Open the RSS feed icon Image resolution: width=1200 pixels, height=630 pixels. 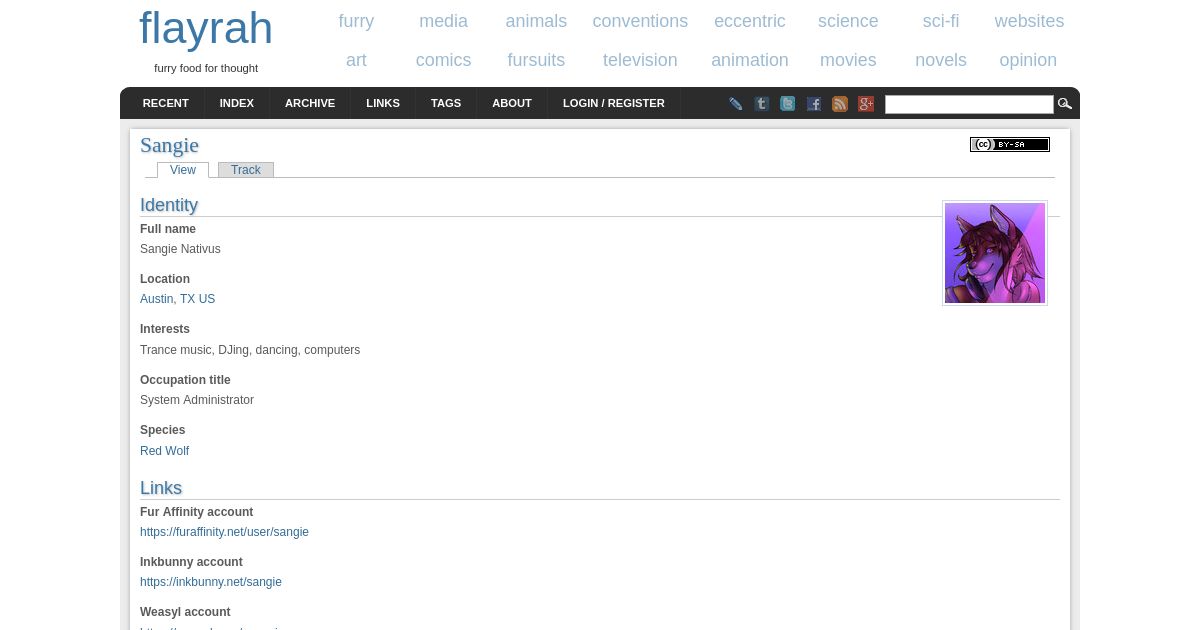[x=840, y=104]
